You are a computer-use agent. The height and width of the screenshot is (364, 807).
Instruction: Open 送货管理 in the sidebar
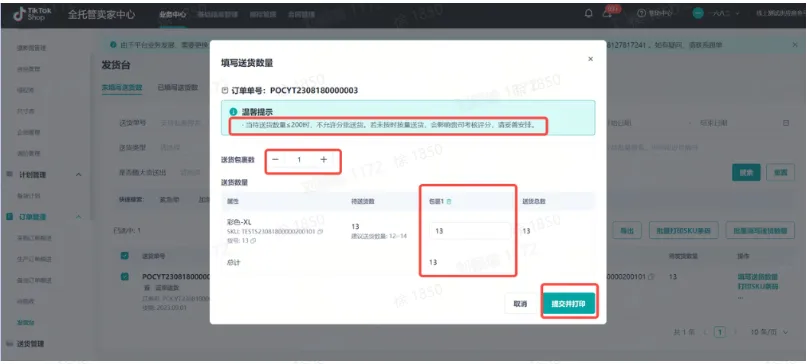point(30,344)
